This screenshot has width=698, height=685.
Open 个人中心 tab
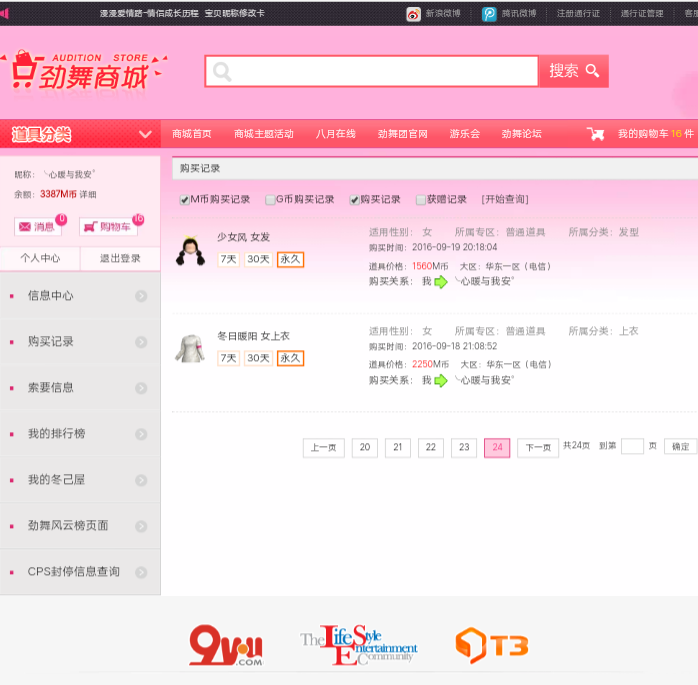(x=40, y=259)
